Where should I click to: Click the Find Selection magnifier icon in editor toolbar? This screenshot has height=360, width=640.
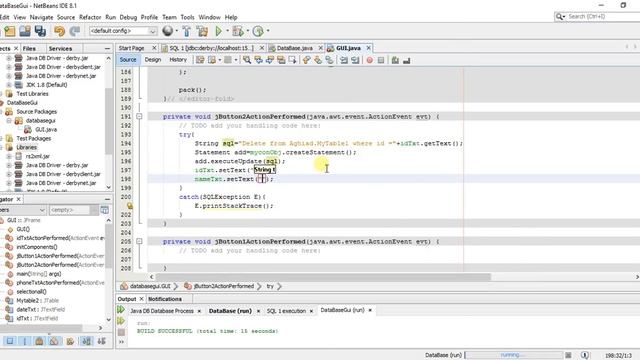247,60
